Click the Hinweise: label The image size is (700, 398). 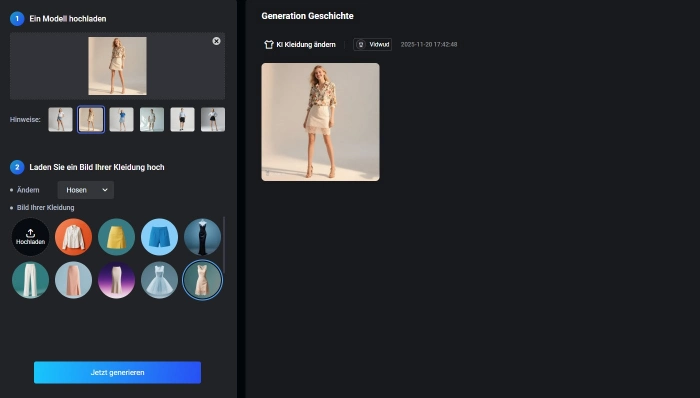pos(25,120)
